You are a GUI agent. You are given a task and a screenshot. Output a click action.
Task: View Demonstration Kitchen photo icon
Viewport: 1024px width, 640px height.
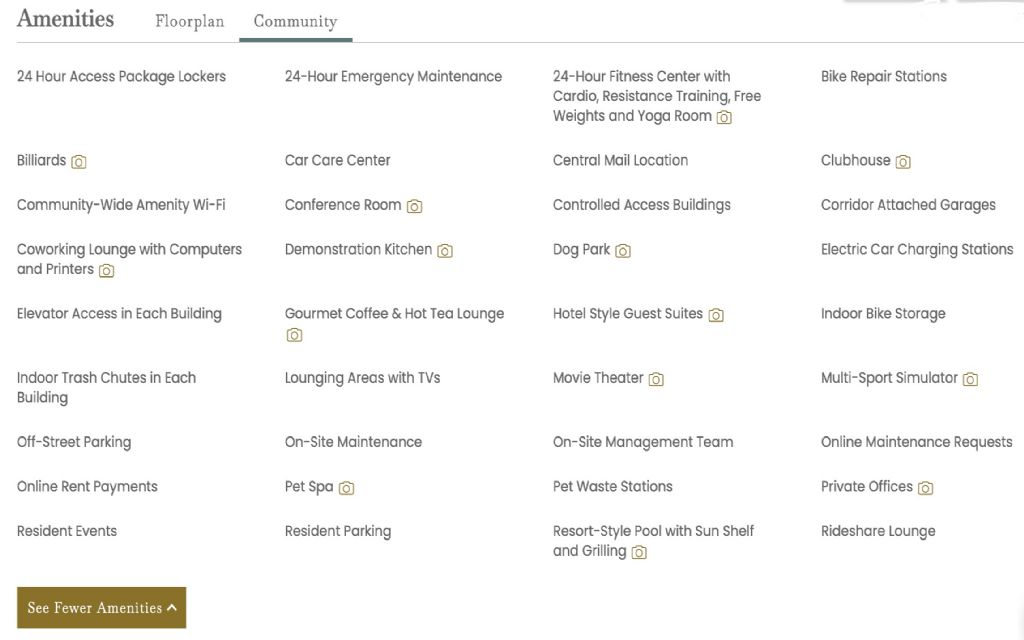(445, 251)
